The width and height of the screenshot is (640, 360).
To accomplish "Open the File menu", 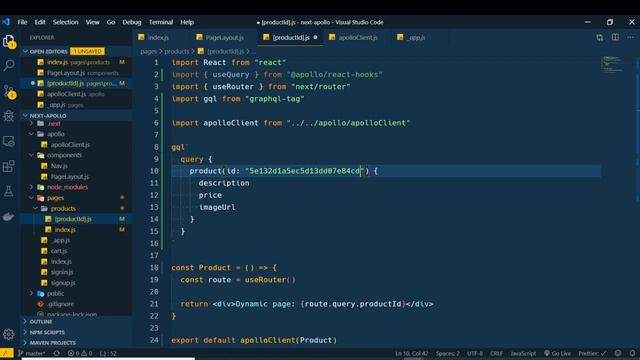I will click(22, 22).
